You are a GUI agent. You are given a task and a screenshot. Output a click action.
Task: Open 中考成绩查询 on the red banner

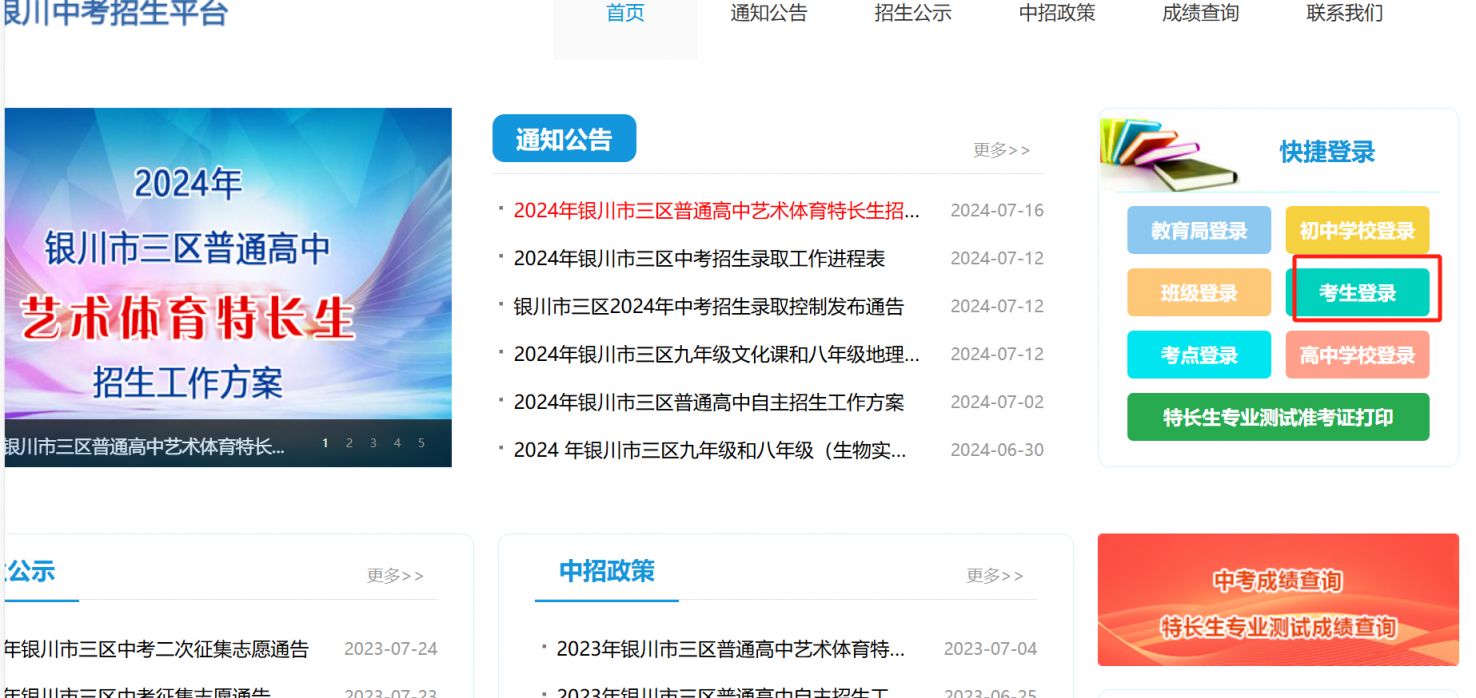1277,581
